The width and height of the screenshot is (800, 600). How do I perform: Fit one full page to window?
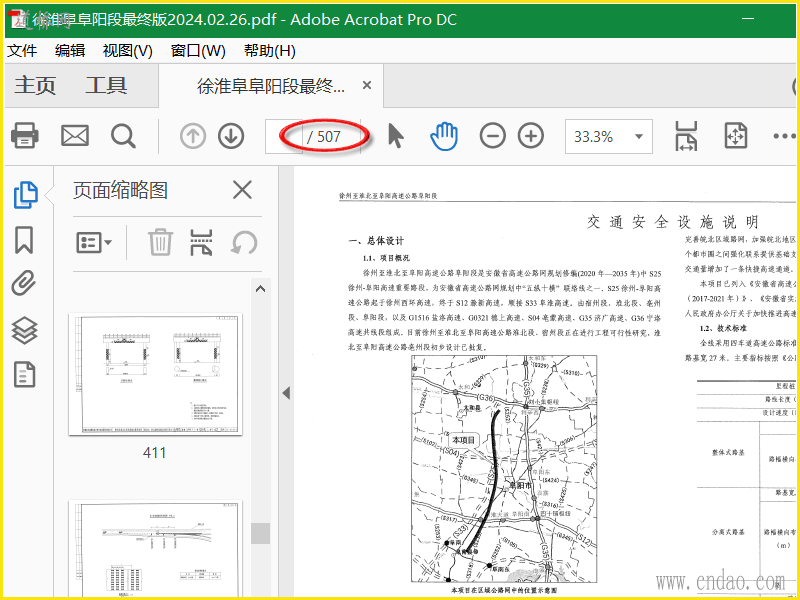coord(736,136)
